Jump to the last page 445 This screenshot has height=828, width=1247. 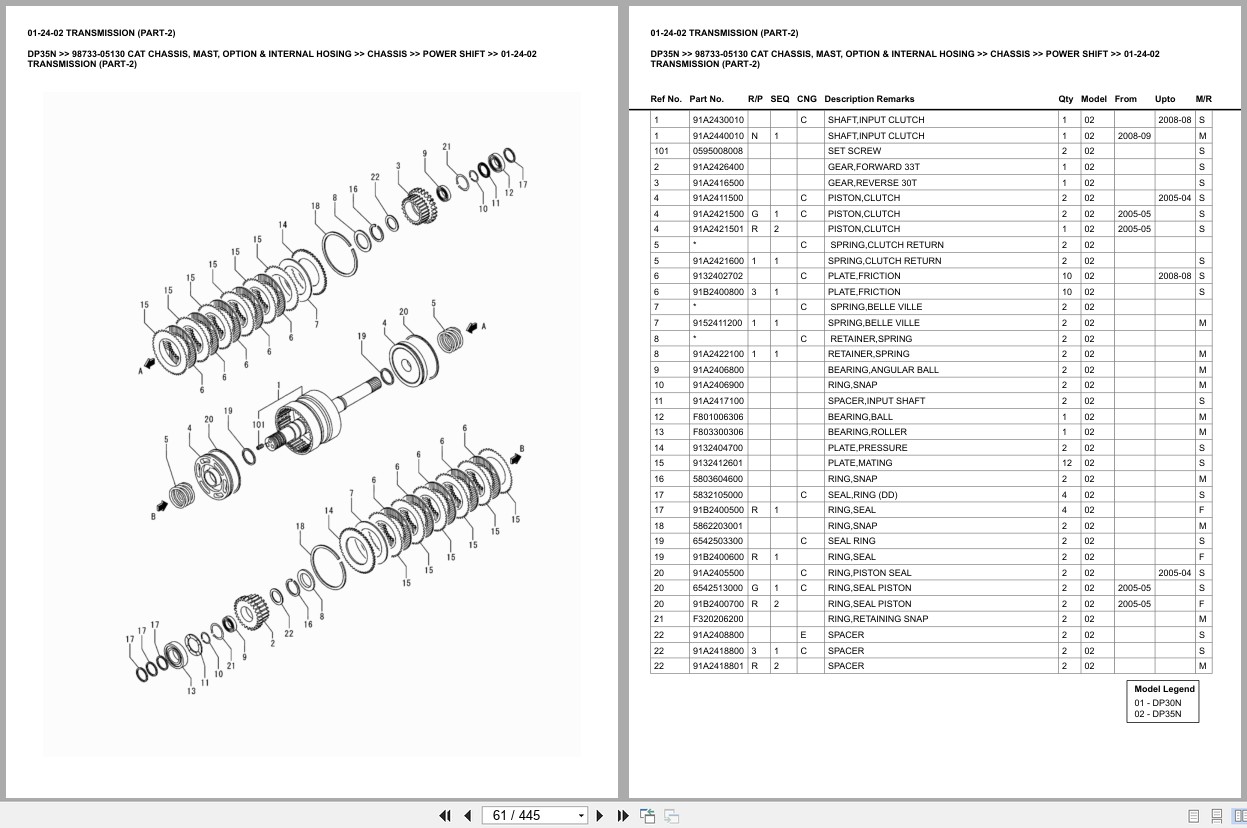622,815
